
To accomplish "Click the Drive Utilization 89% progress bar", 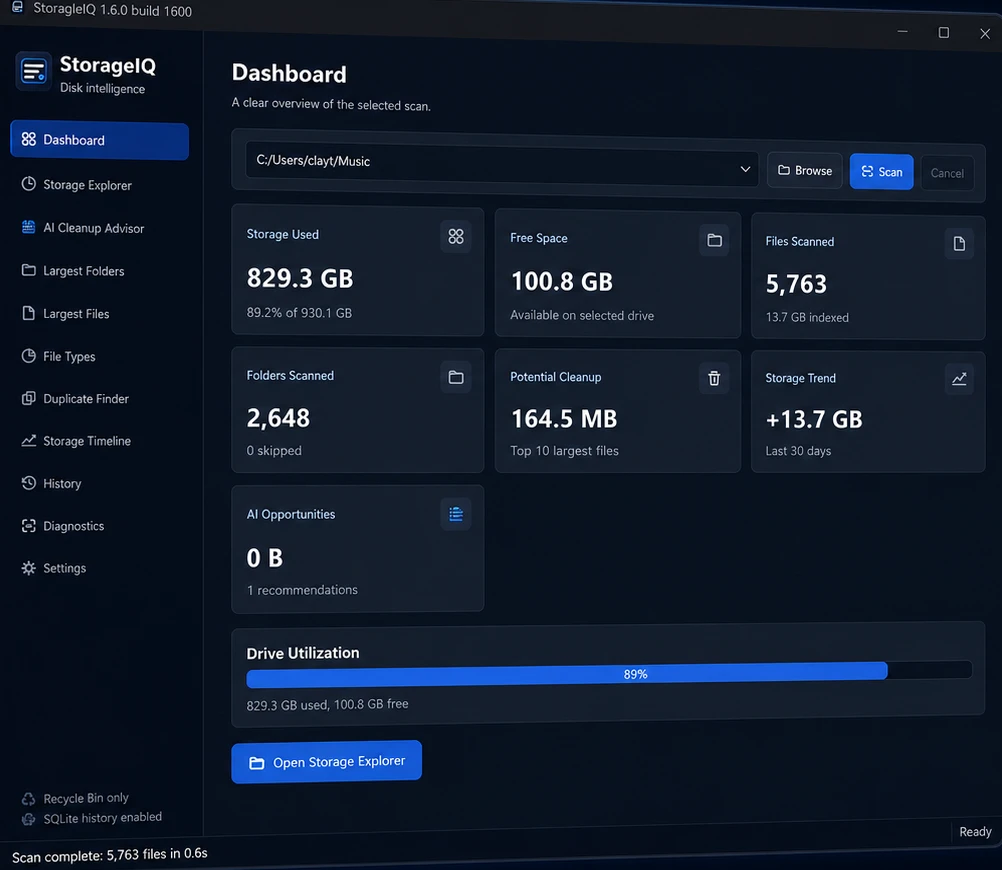I will [x=609, y=674].
